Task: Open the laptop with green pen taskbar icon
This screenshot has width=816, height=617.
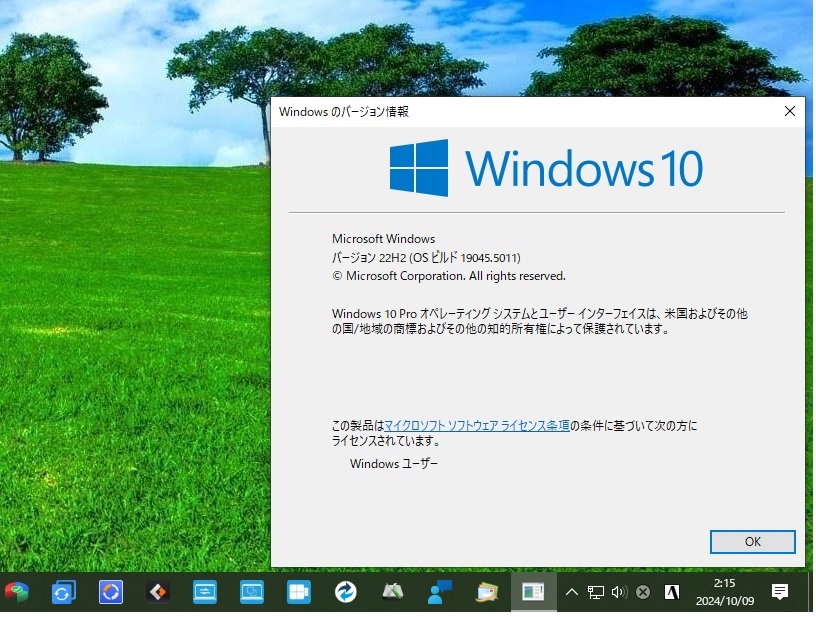Action: coord(393,592)
